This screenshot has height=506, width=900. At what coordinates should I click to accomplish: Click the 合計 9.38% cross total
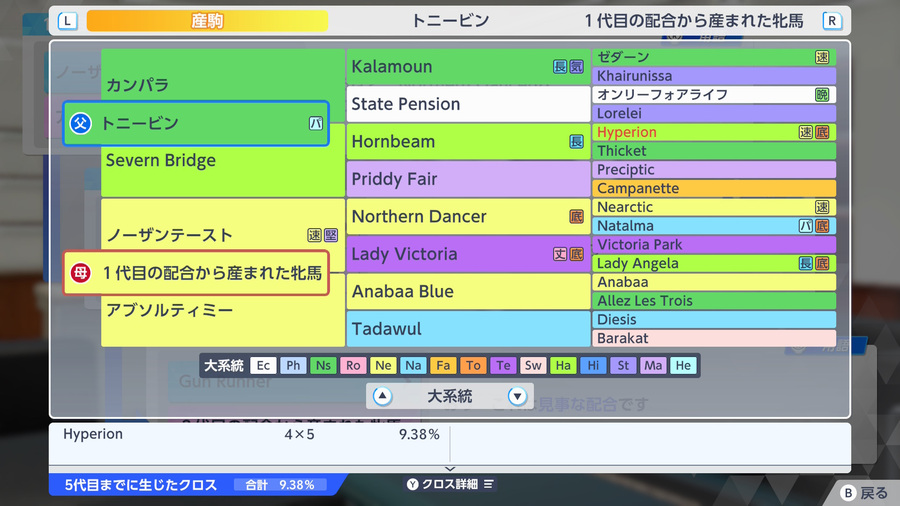[280, 485]
